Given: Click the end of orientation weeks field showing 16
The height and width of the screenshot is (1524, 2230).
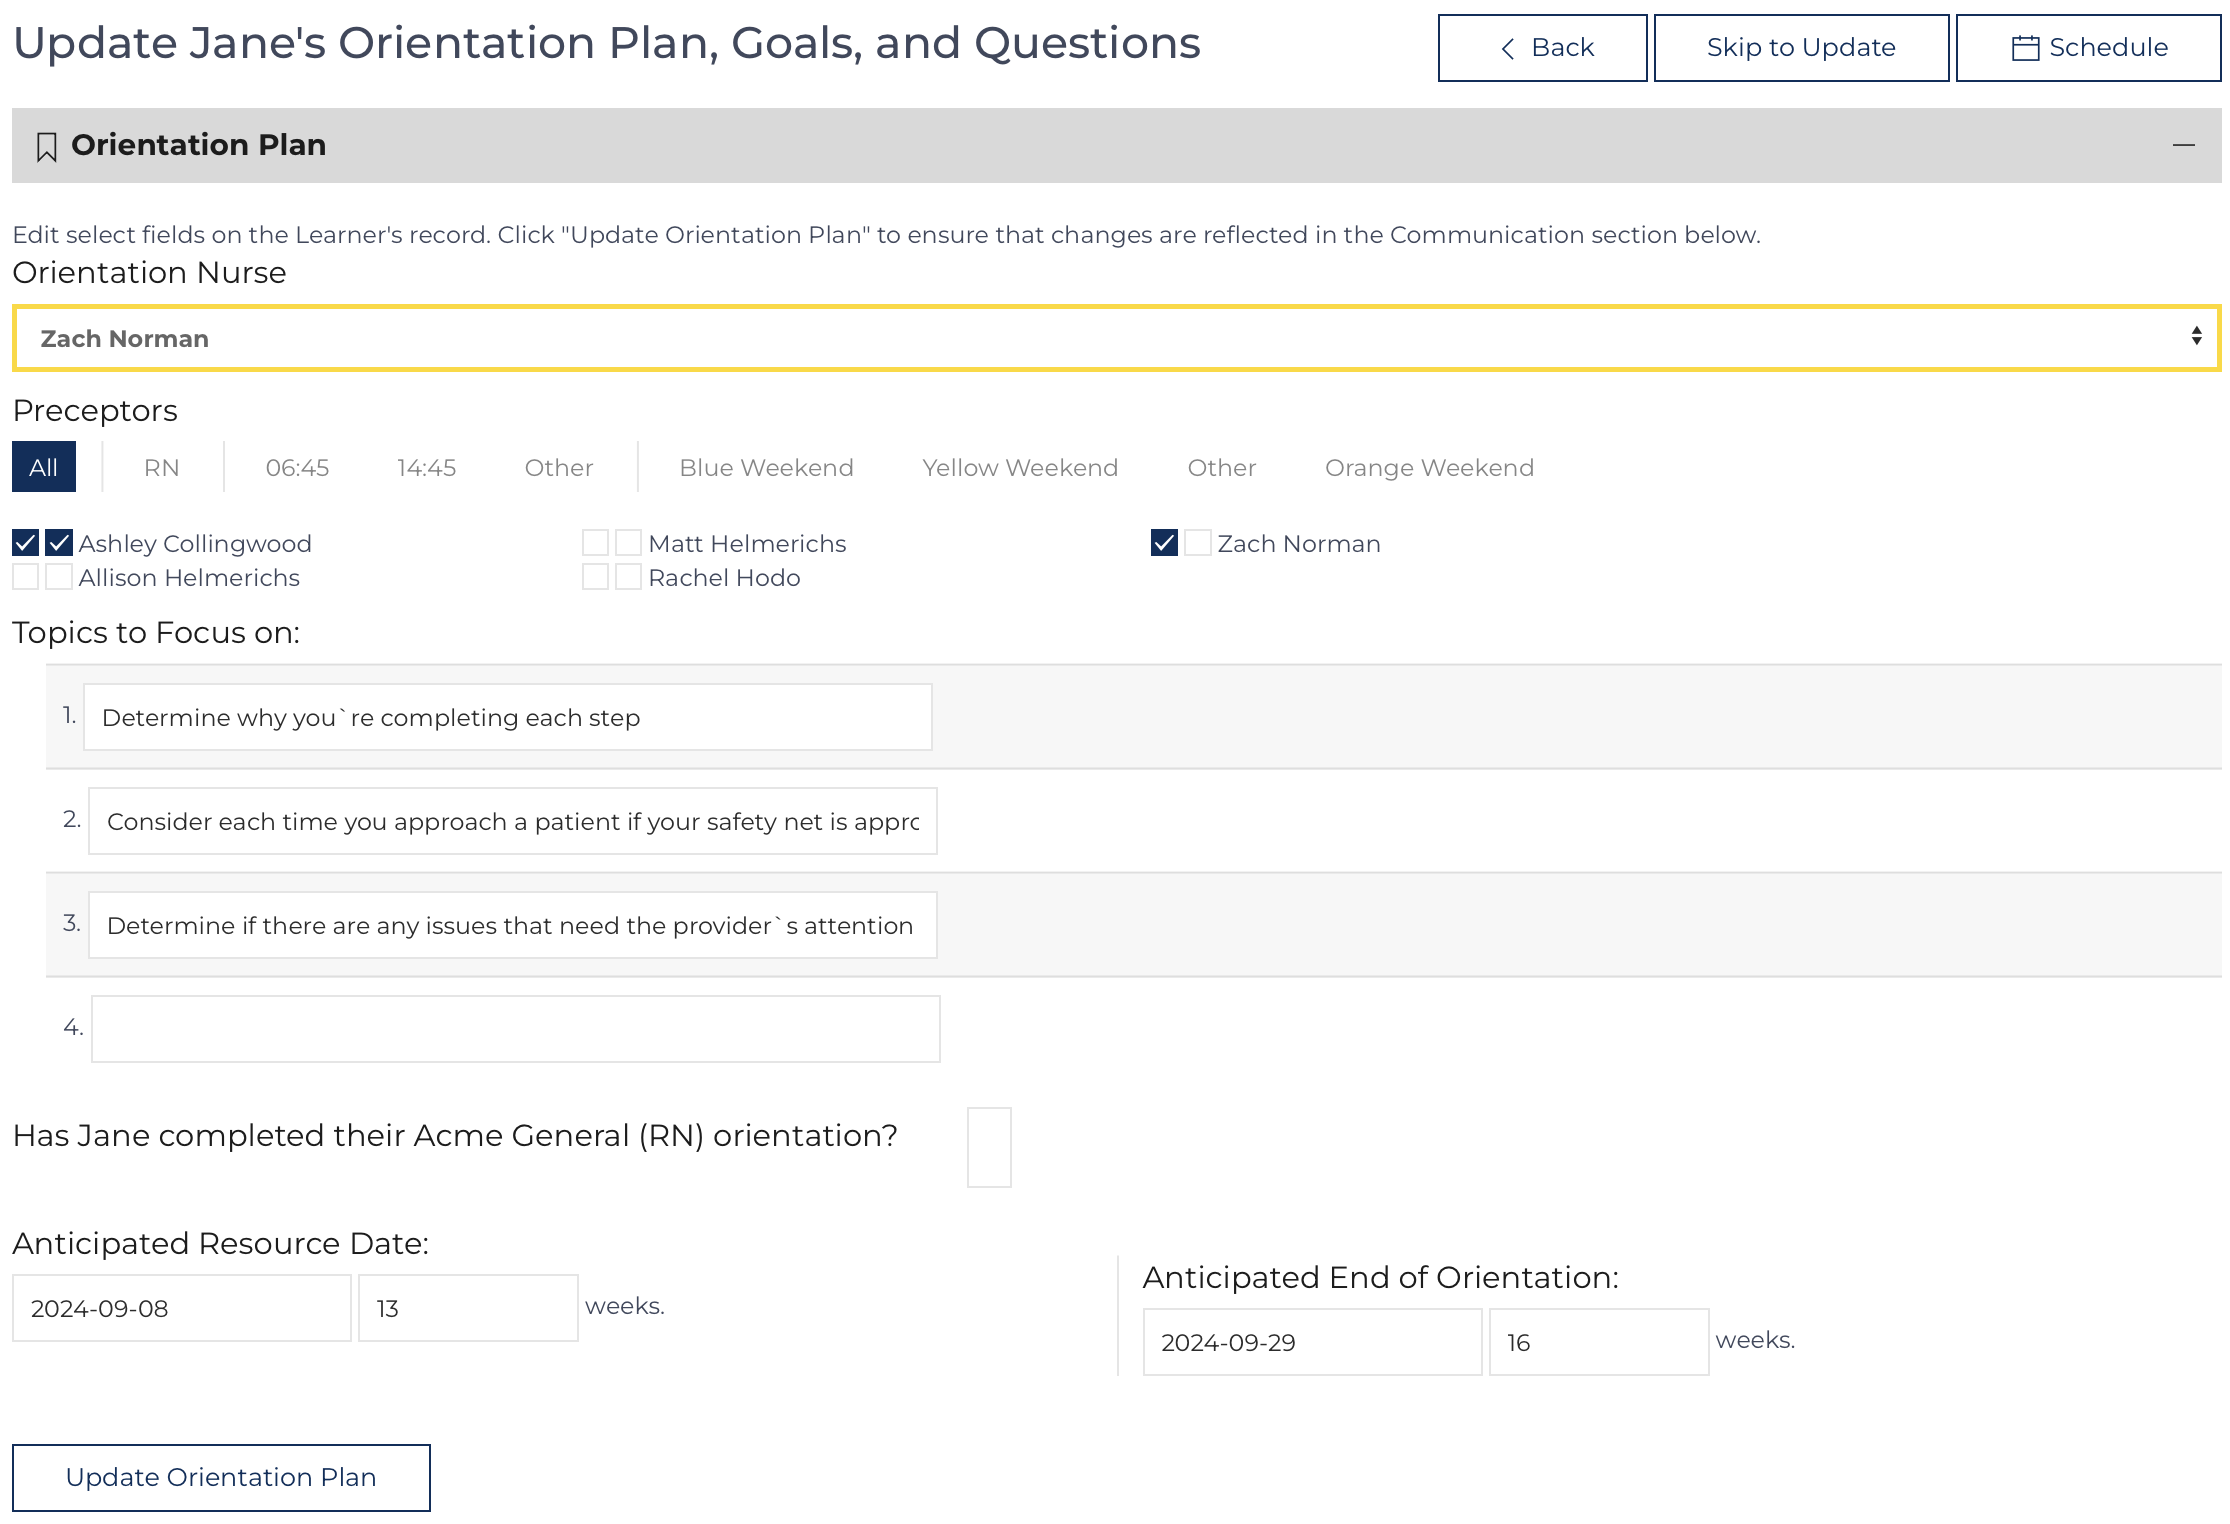Looking at the screenshot, I should [1600, 1342].
